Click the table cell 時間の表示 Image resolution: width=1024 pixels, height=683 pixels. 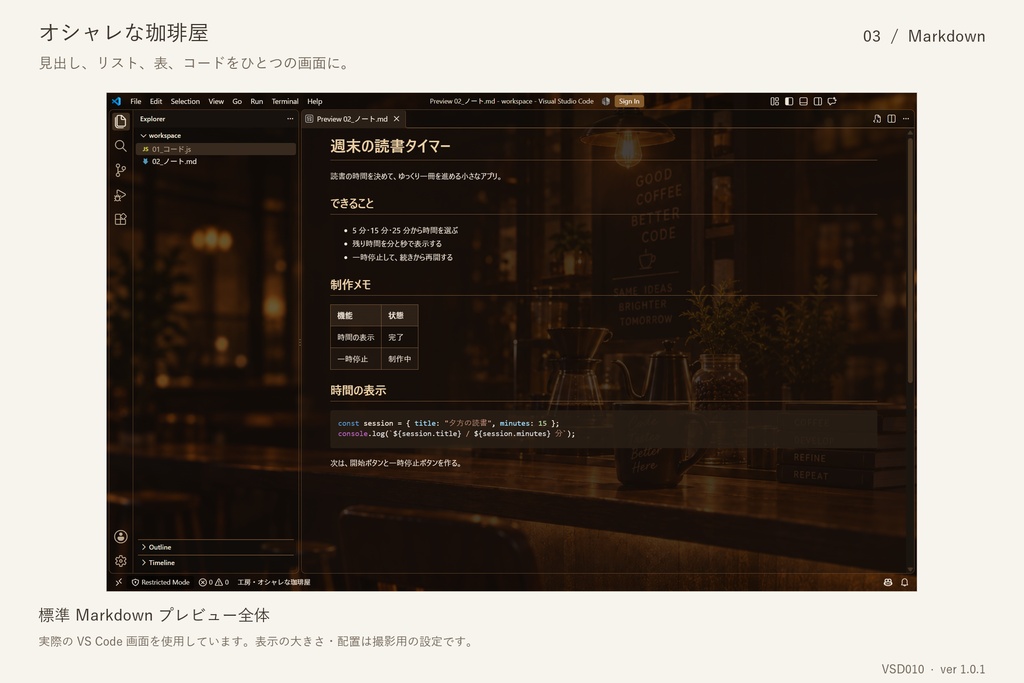(x=356, y=338)
